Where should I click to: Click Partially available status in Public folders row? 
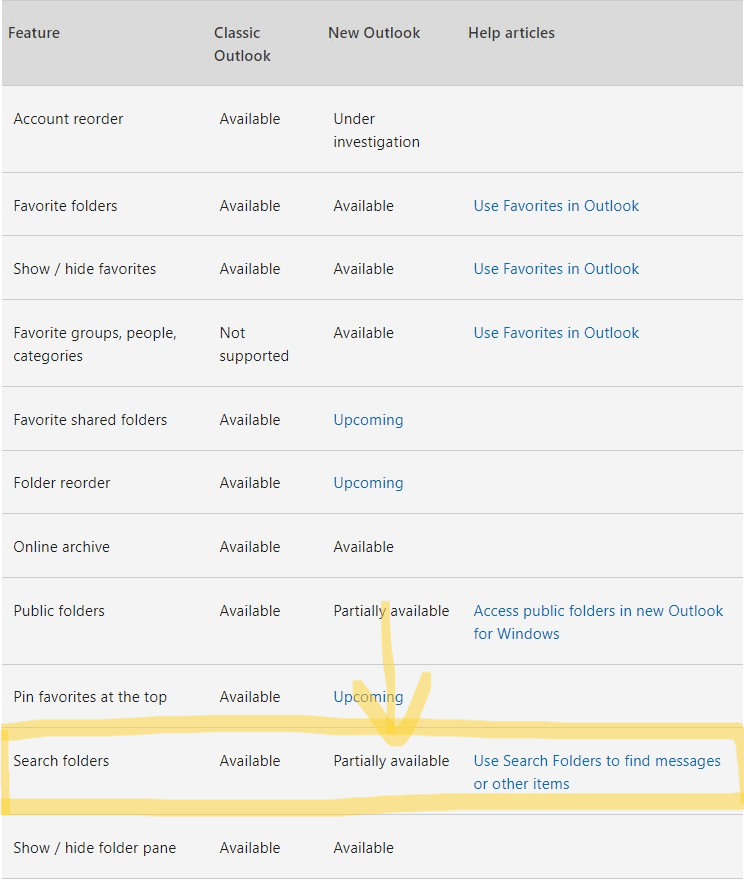391,611
